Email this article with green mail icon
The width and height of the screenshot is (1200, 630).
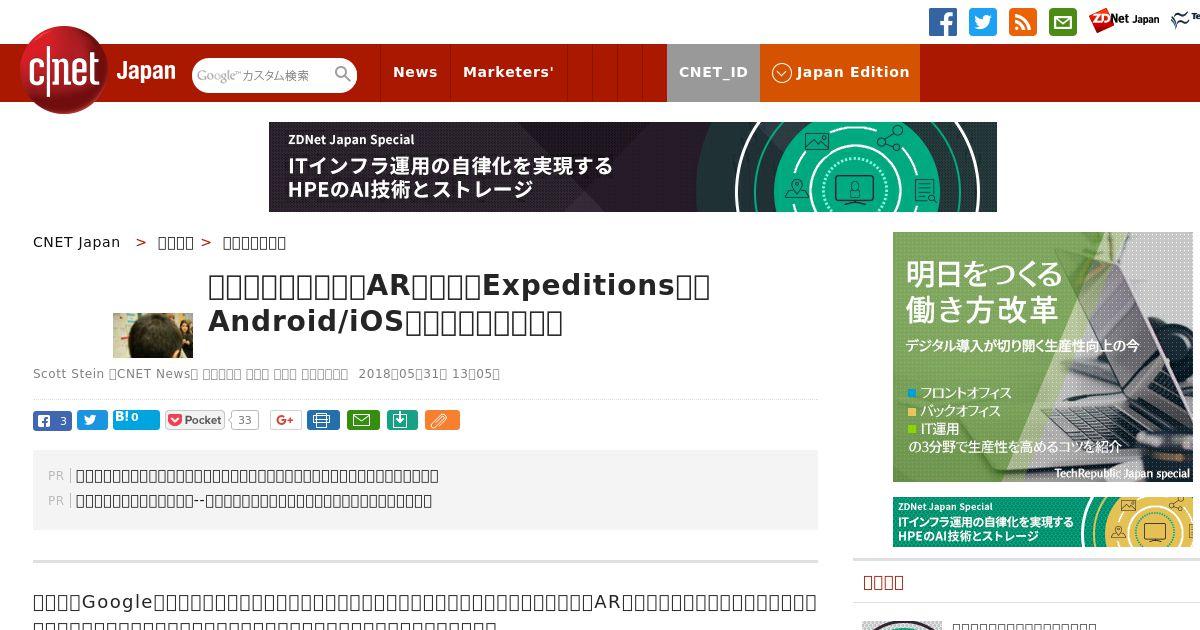point(363,421)
